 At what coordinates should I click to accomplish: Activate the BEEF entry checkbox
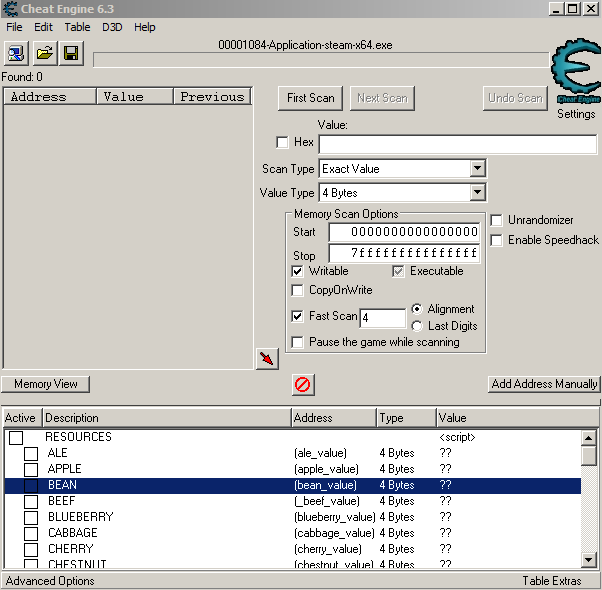pyautogui.click(x=31, y=501)
